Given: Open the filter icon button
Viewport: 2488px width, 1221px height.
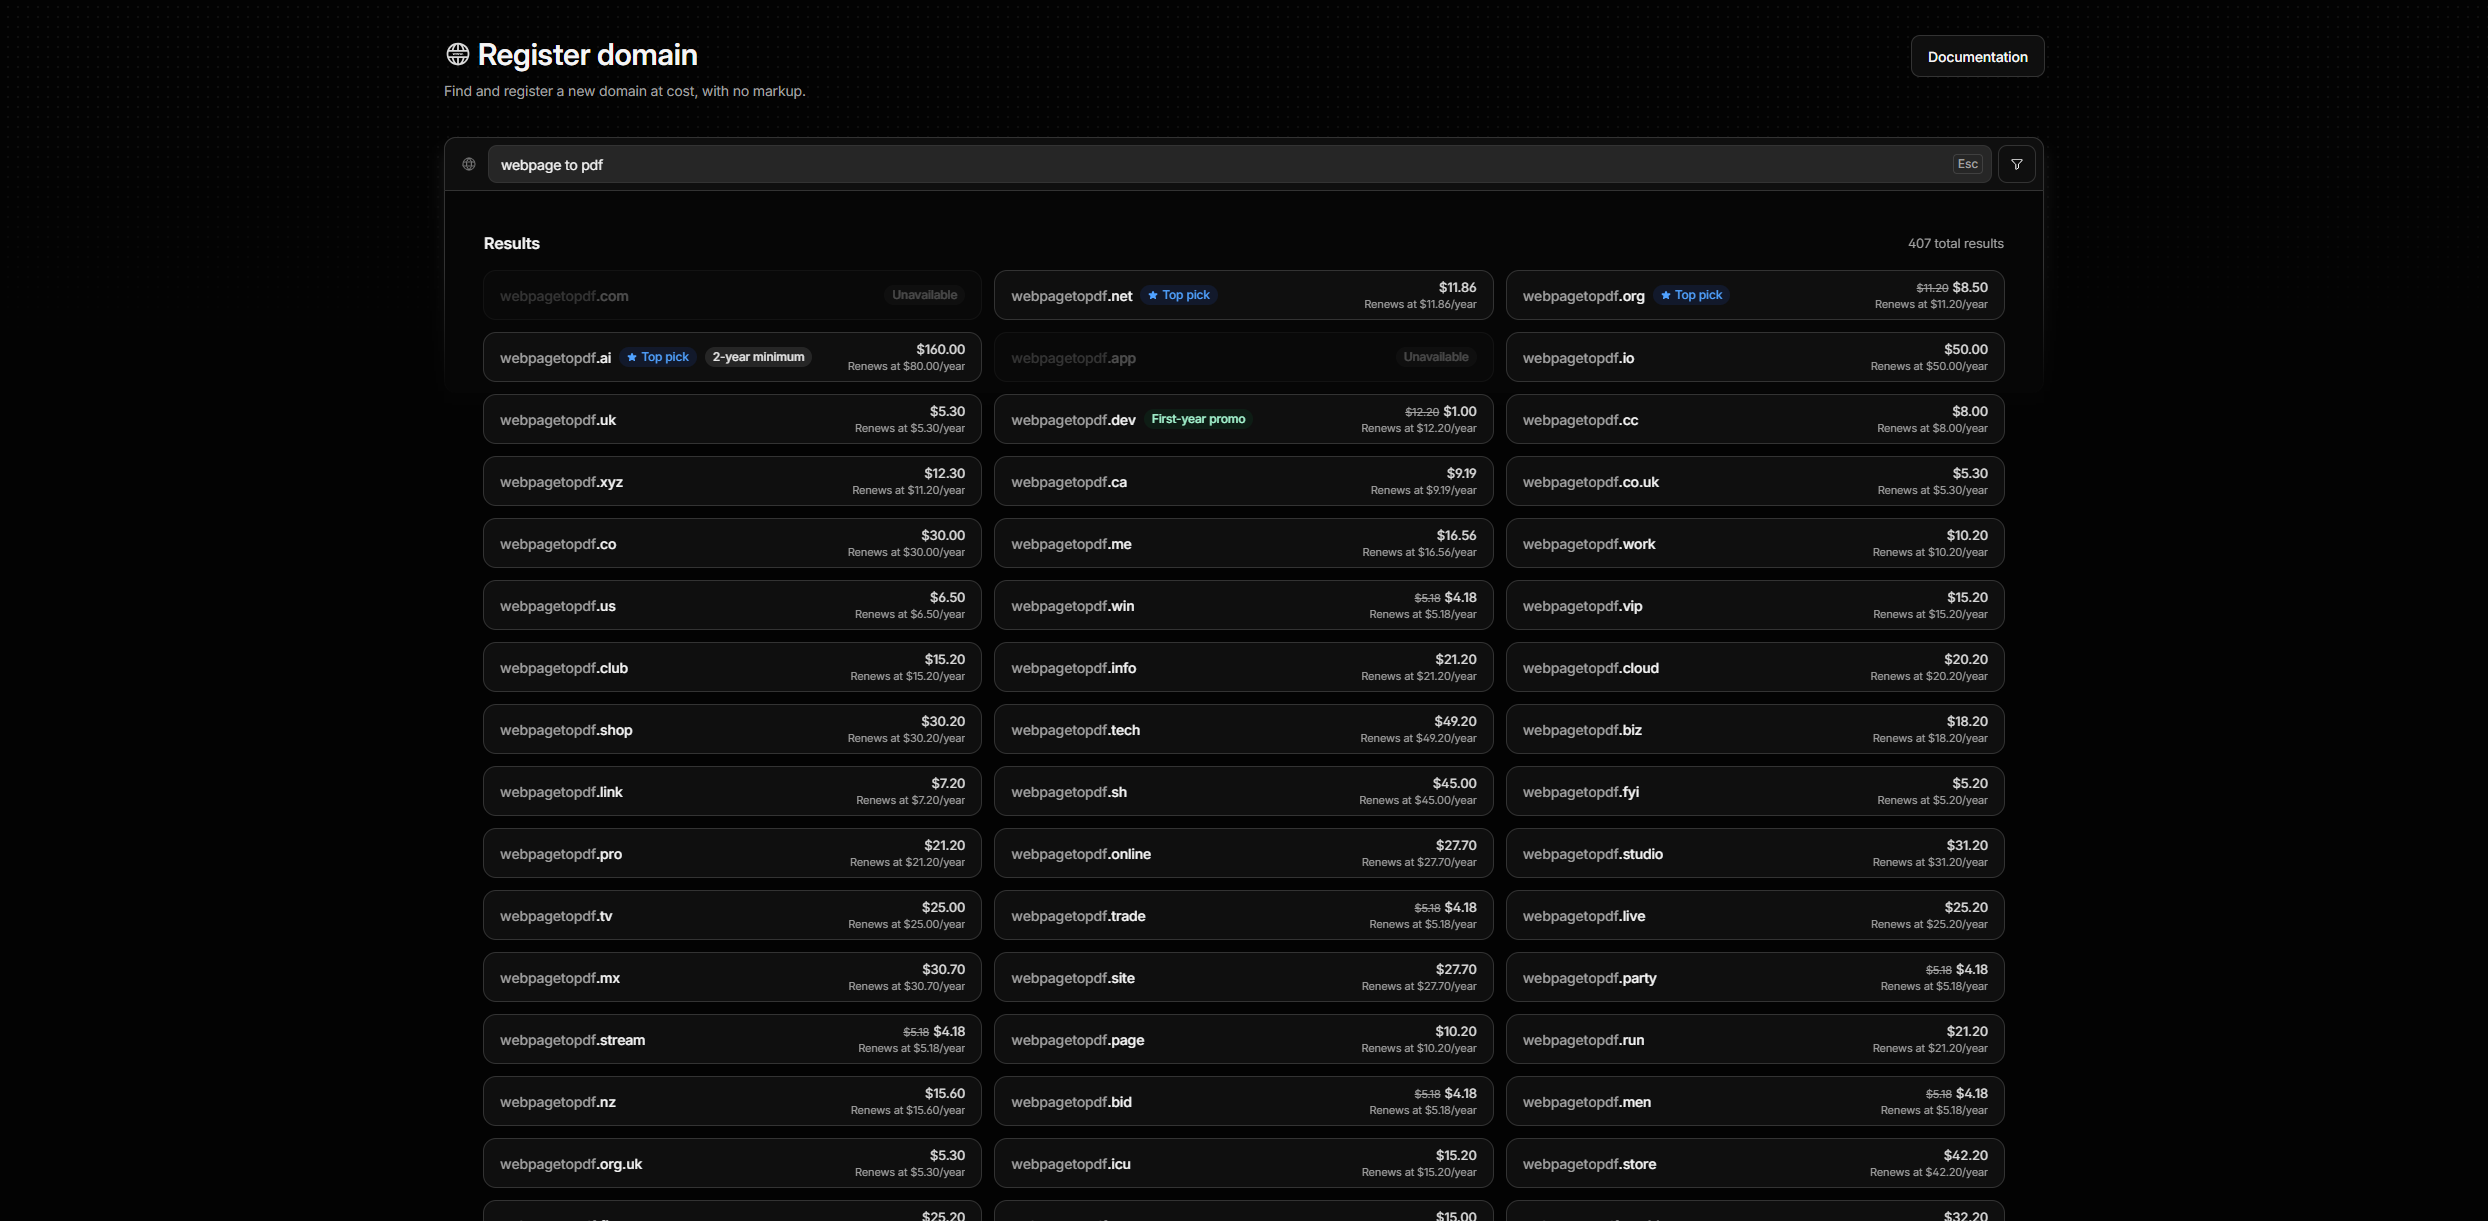Looking at the screenshot, I should [2016, 164].
